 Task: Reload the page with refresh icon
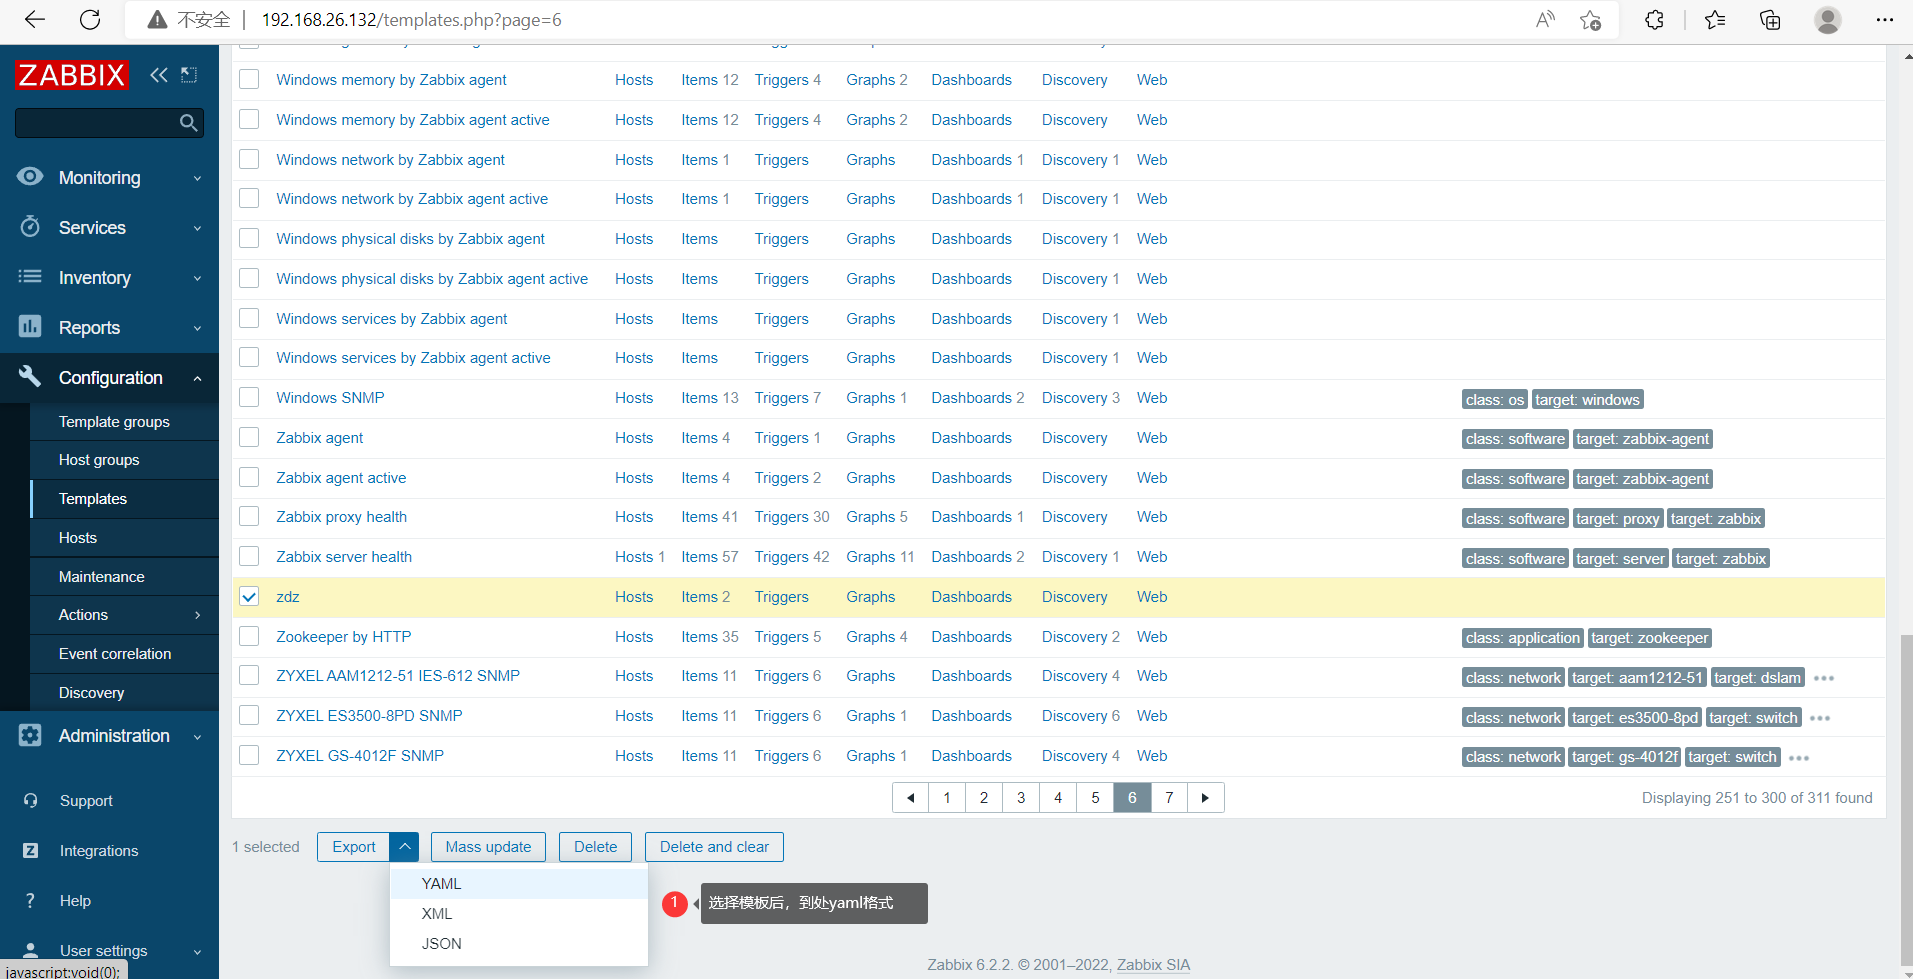click(90, 19)
